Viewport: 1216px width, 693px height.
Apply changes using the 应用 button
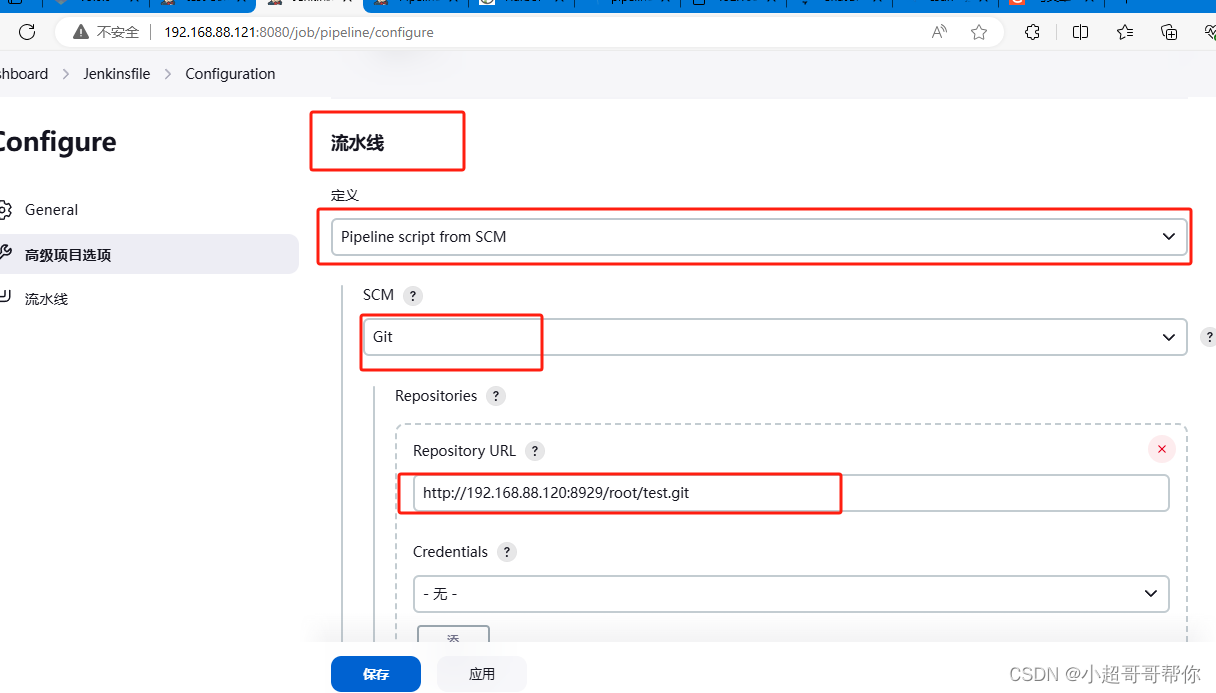tap(481, 674)
